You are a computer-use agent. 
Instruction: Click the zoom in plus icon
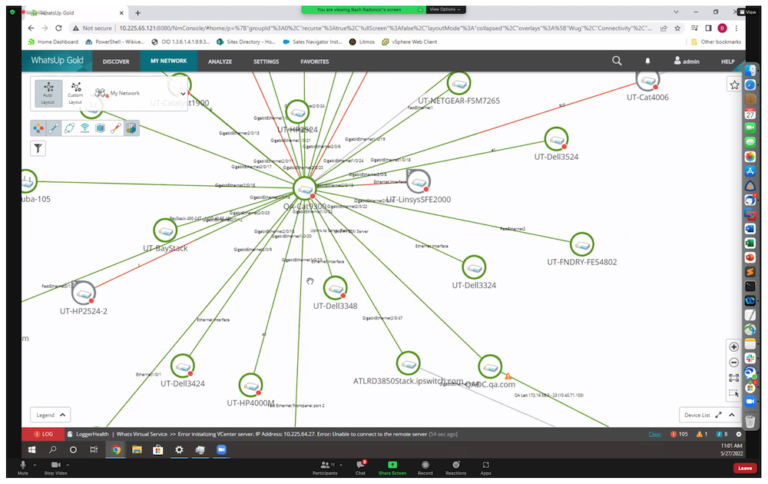[x=734, y=346]
